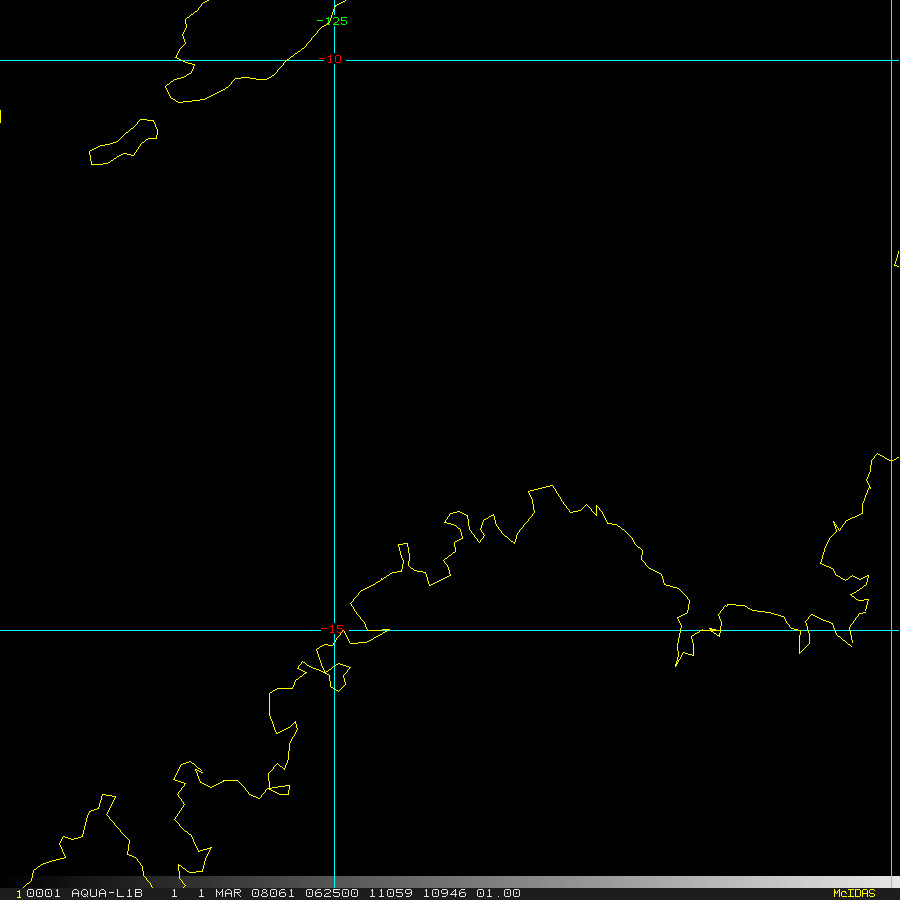
Task: Click the yellow McIDAS label
Action: pos(854,893)
